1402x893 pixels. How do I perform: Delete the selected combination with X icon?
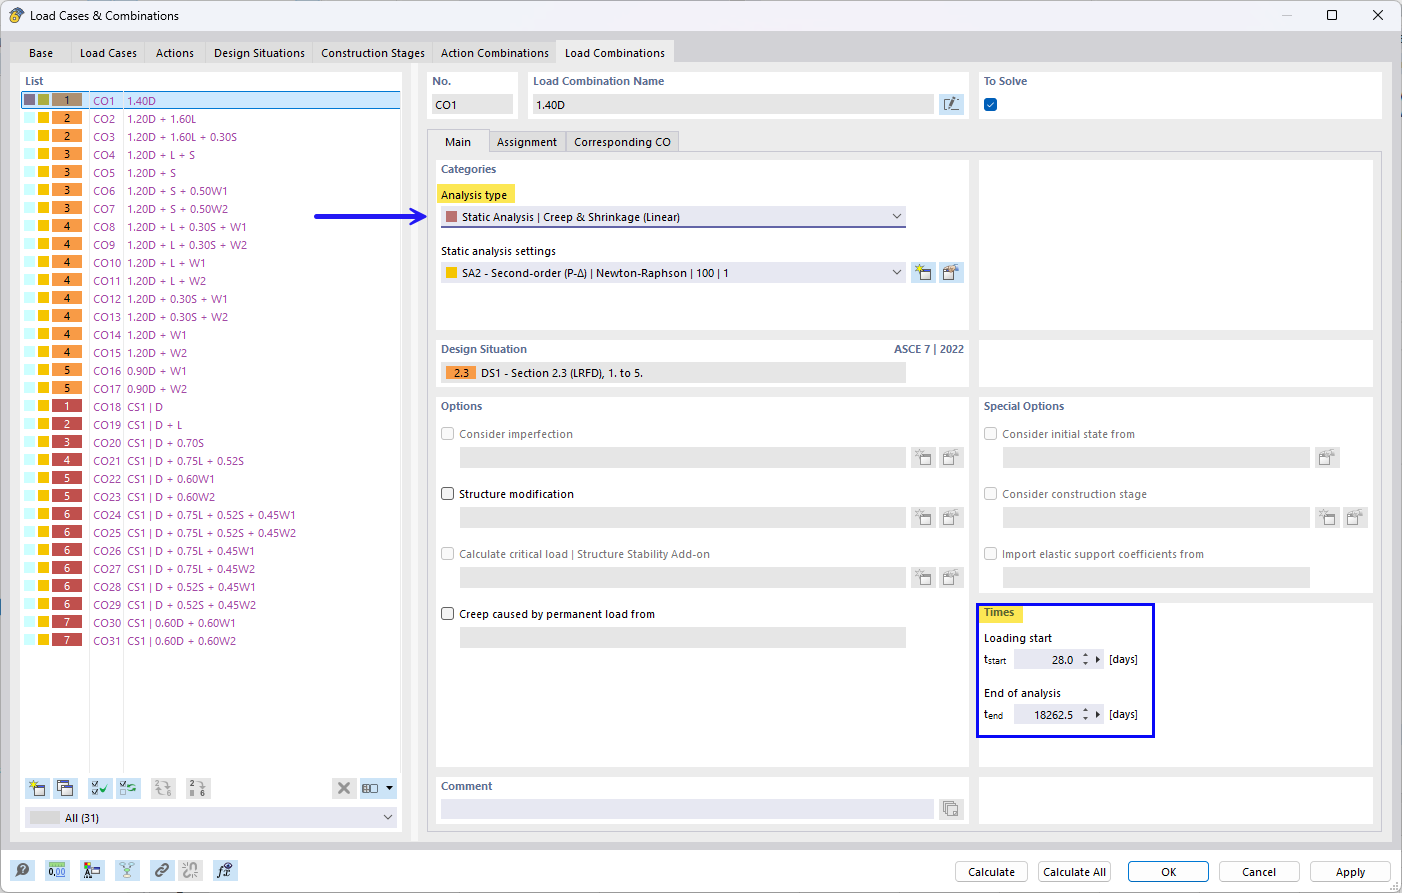click(344, 788)
